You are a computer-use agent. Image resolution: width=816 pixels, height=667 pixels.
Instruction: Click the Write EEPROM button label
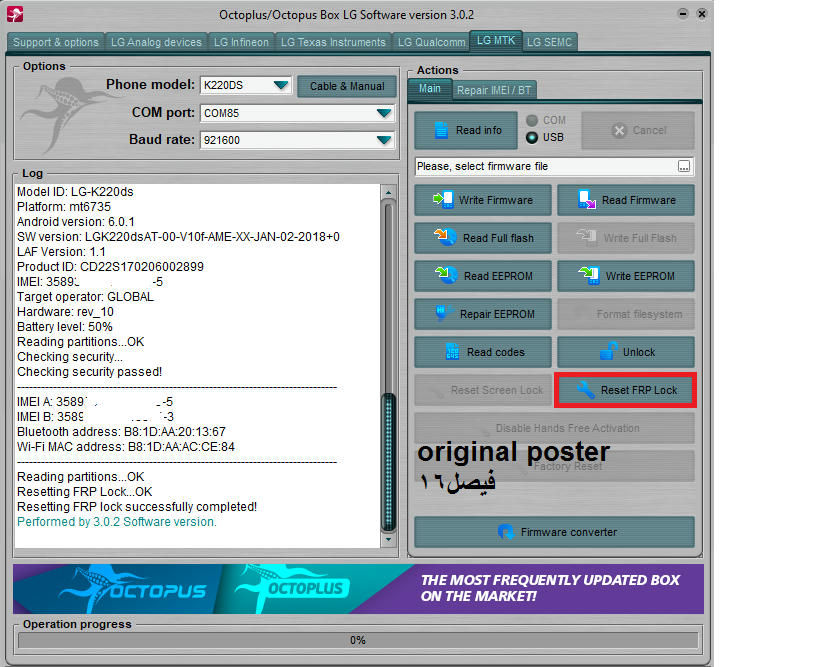point(640,276)
